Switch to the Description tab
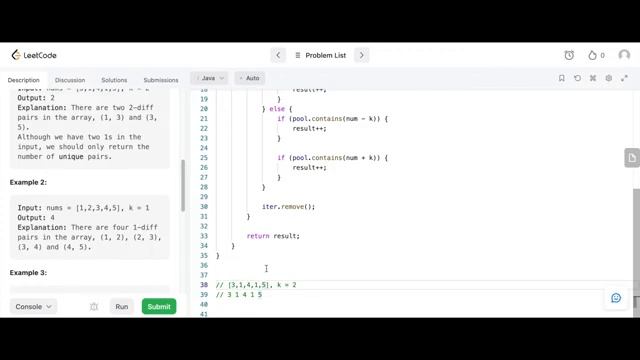Screen dimensions: 640x360 24,80
